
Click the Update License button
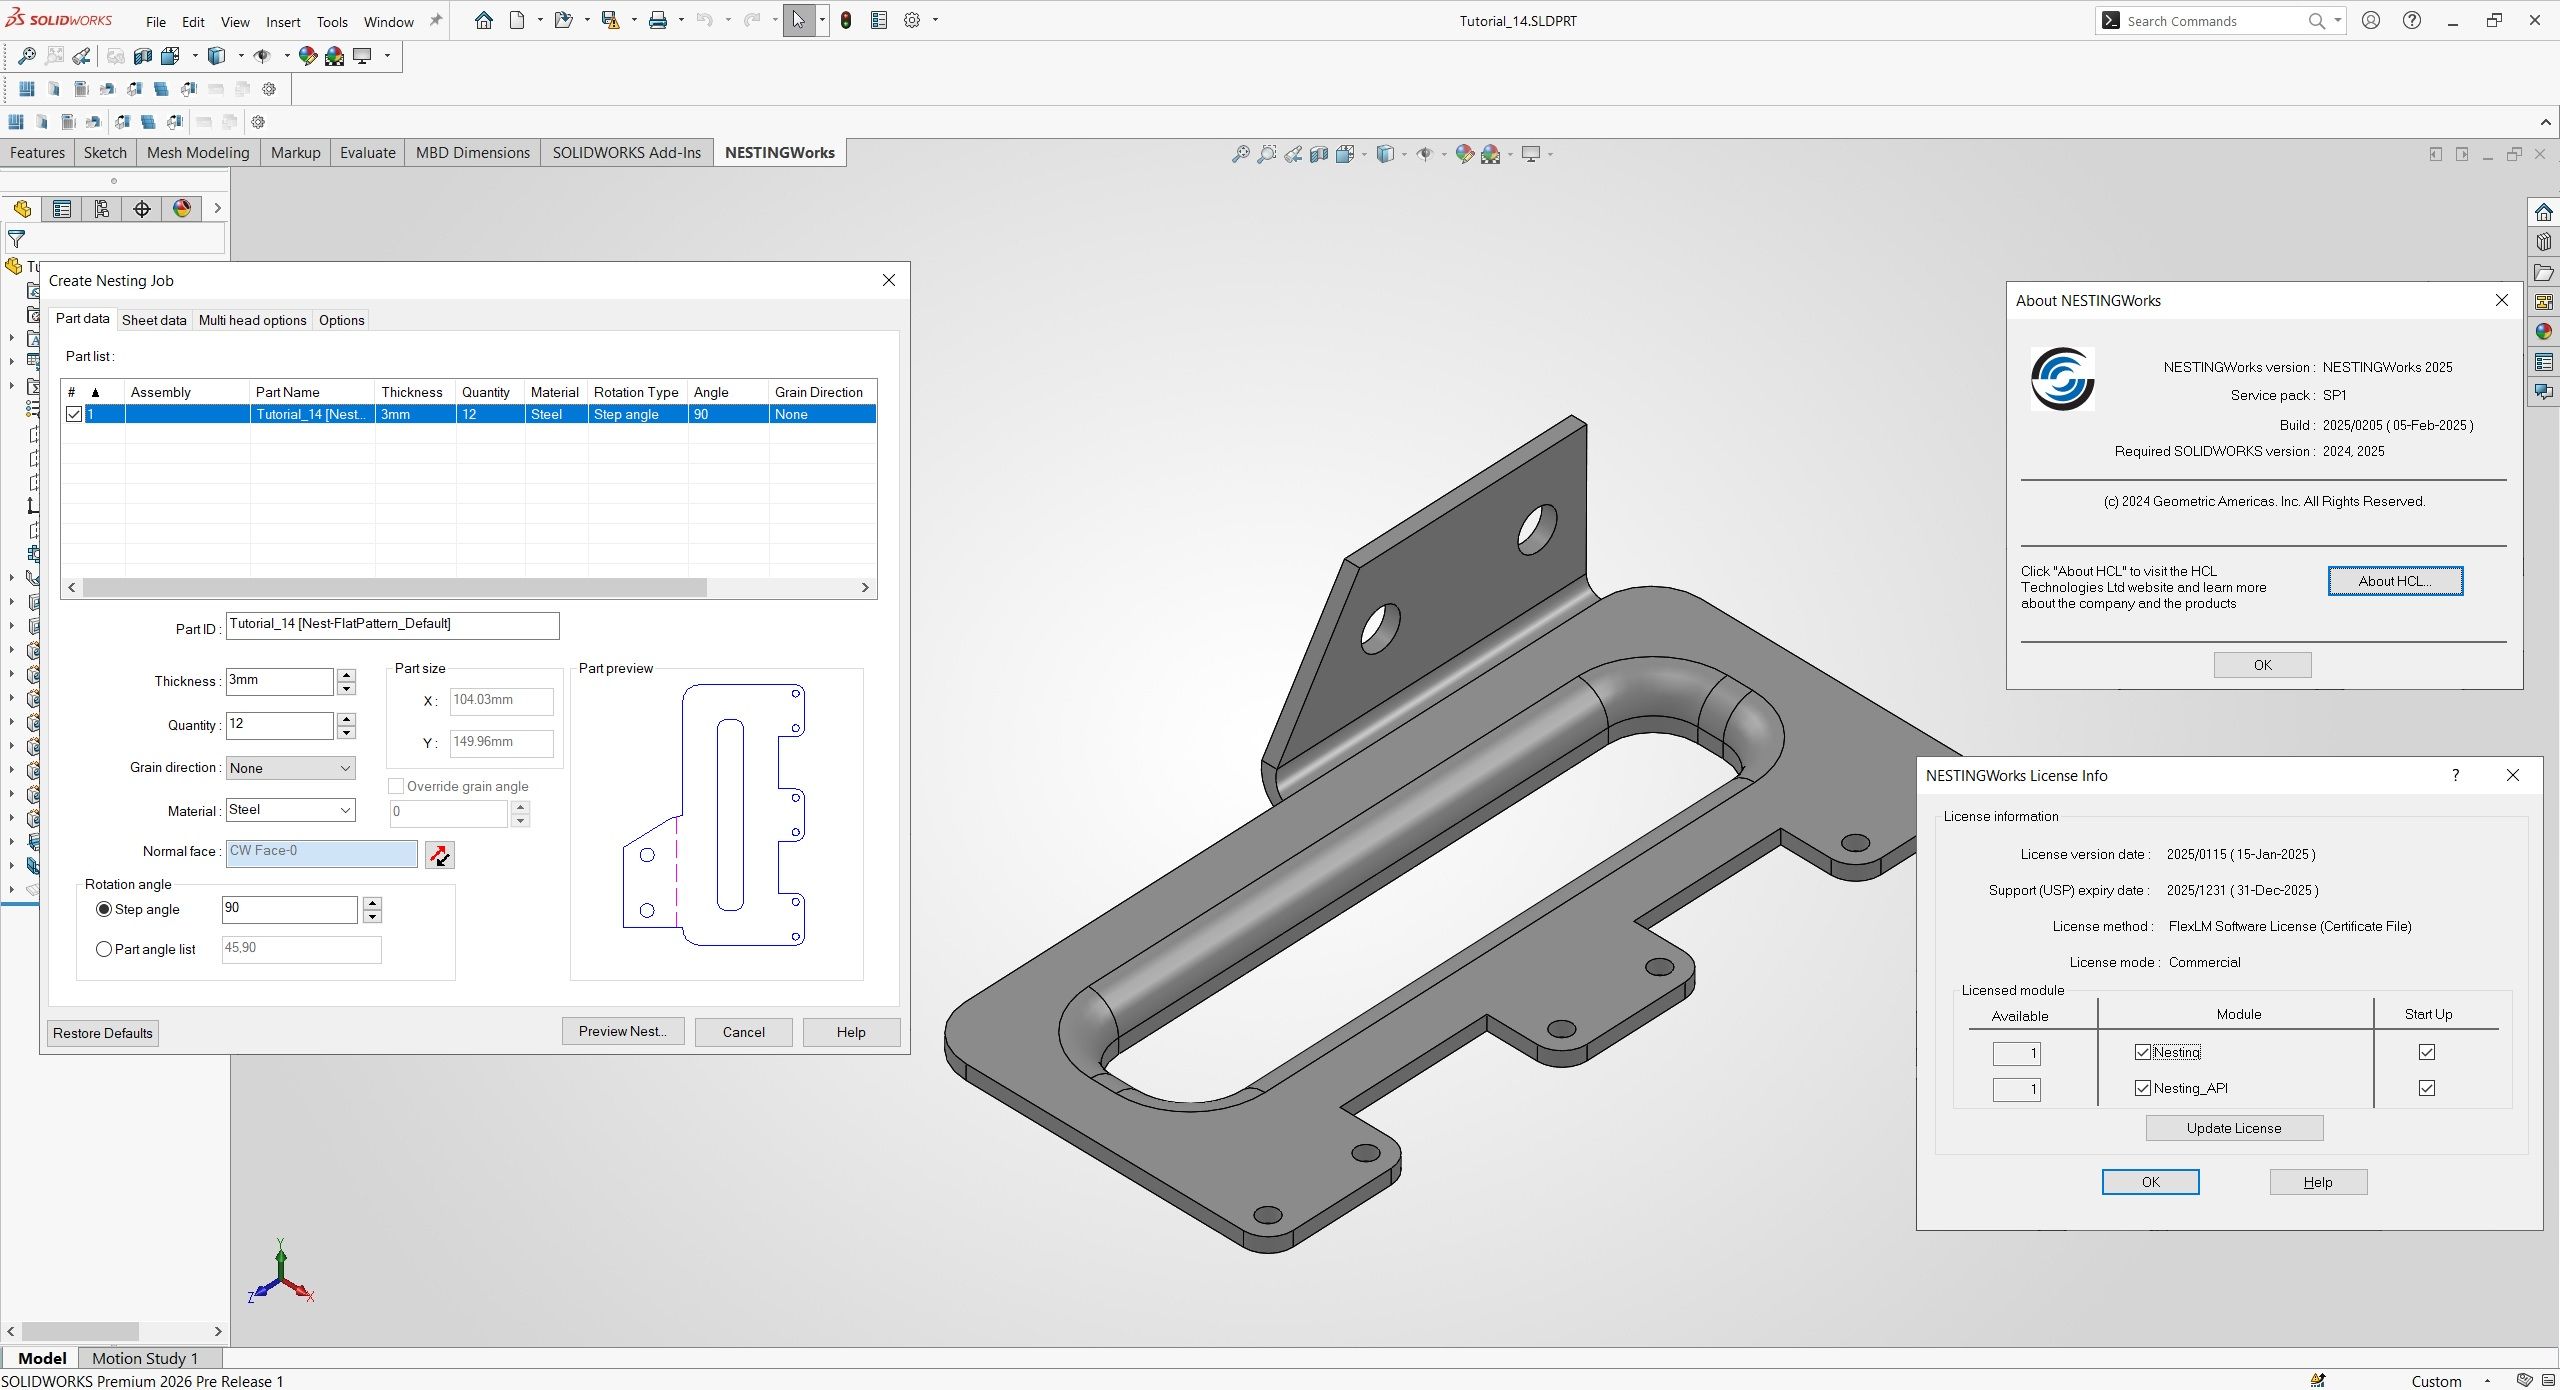(2234, 1127)
